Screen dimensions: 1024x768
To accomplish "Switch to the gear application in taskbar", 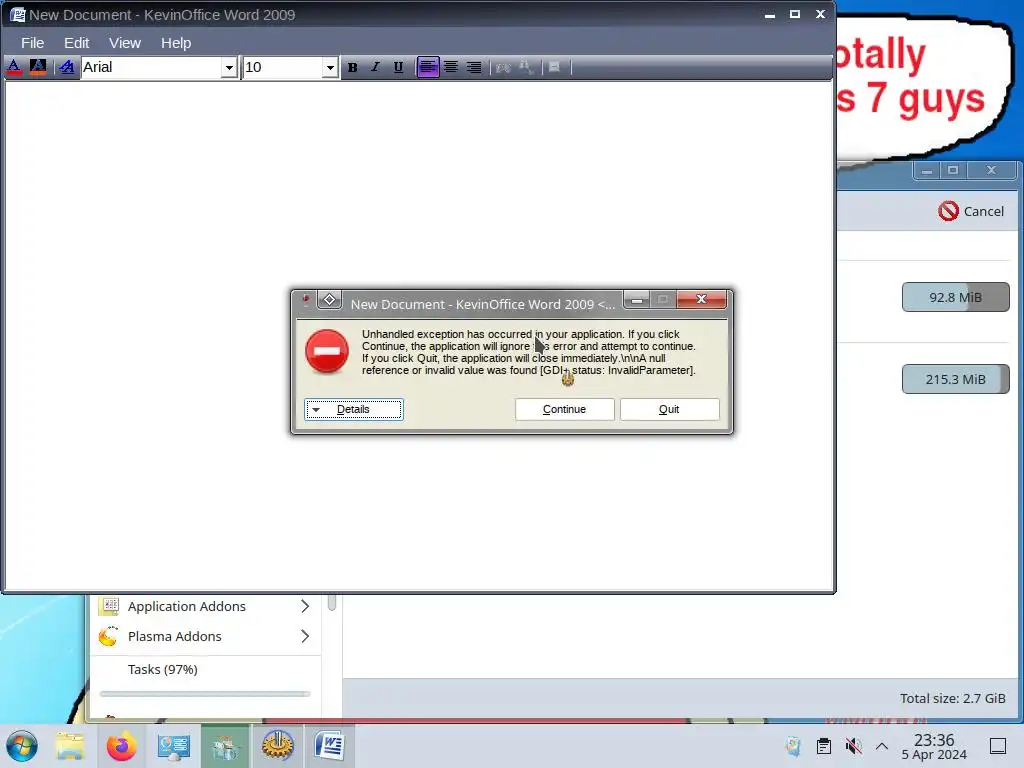I will tap(278, 746).
